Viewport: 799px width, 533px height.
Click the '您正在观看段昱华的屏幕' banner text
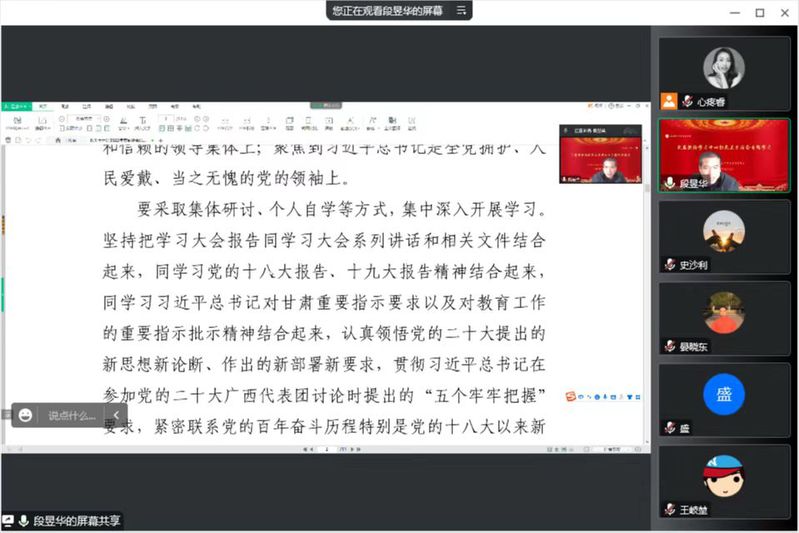[390, 10]
